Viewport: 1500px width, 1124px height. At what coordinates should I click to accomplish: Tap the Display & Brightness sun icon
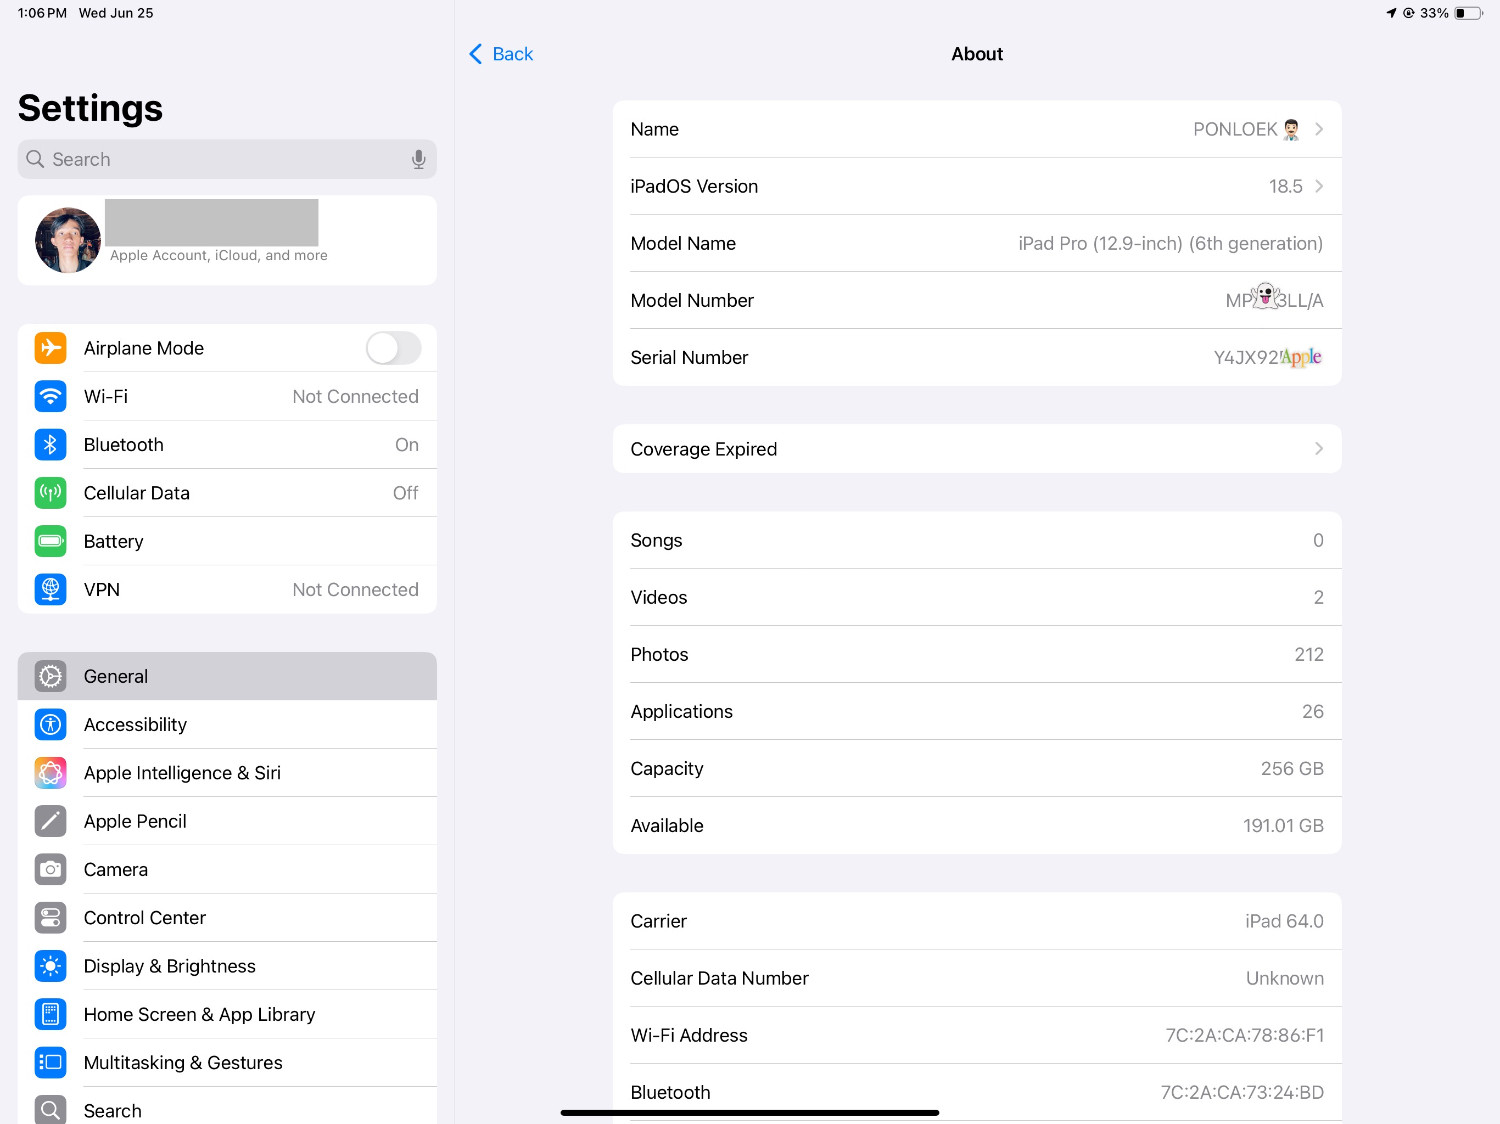pos(51,966)
